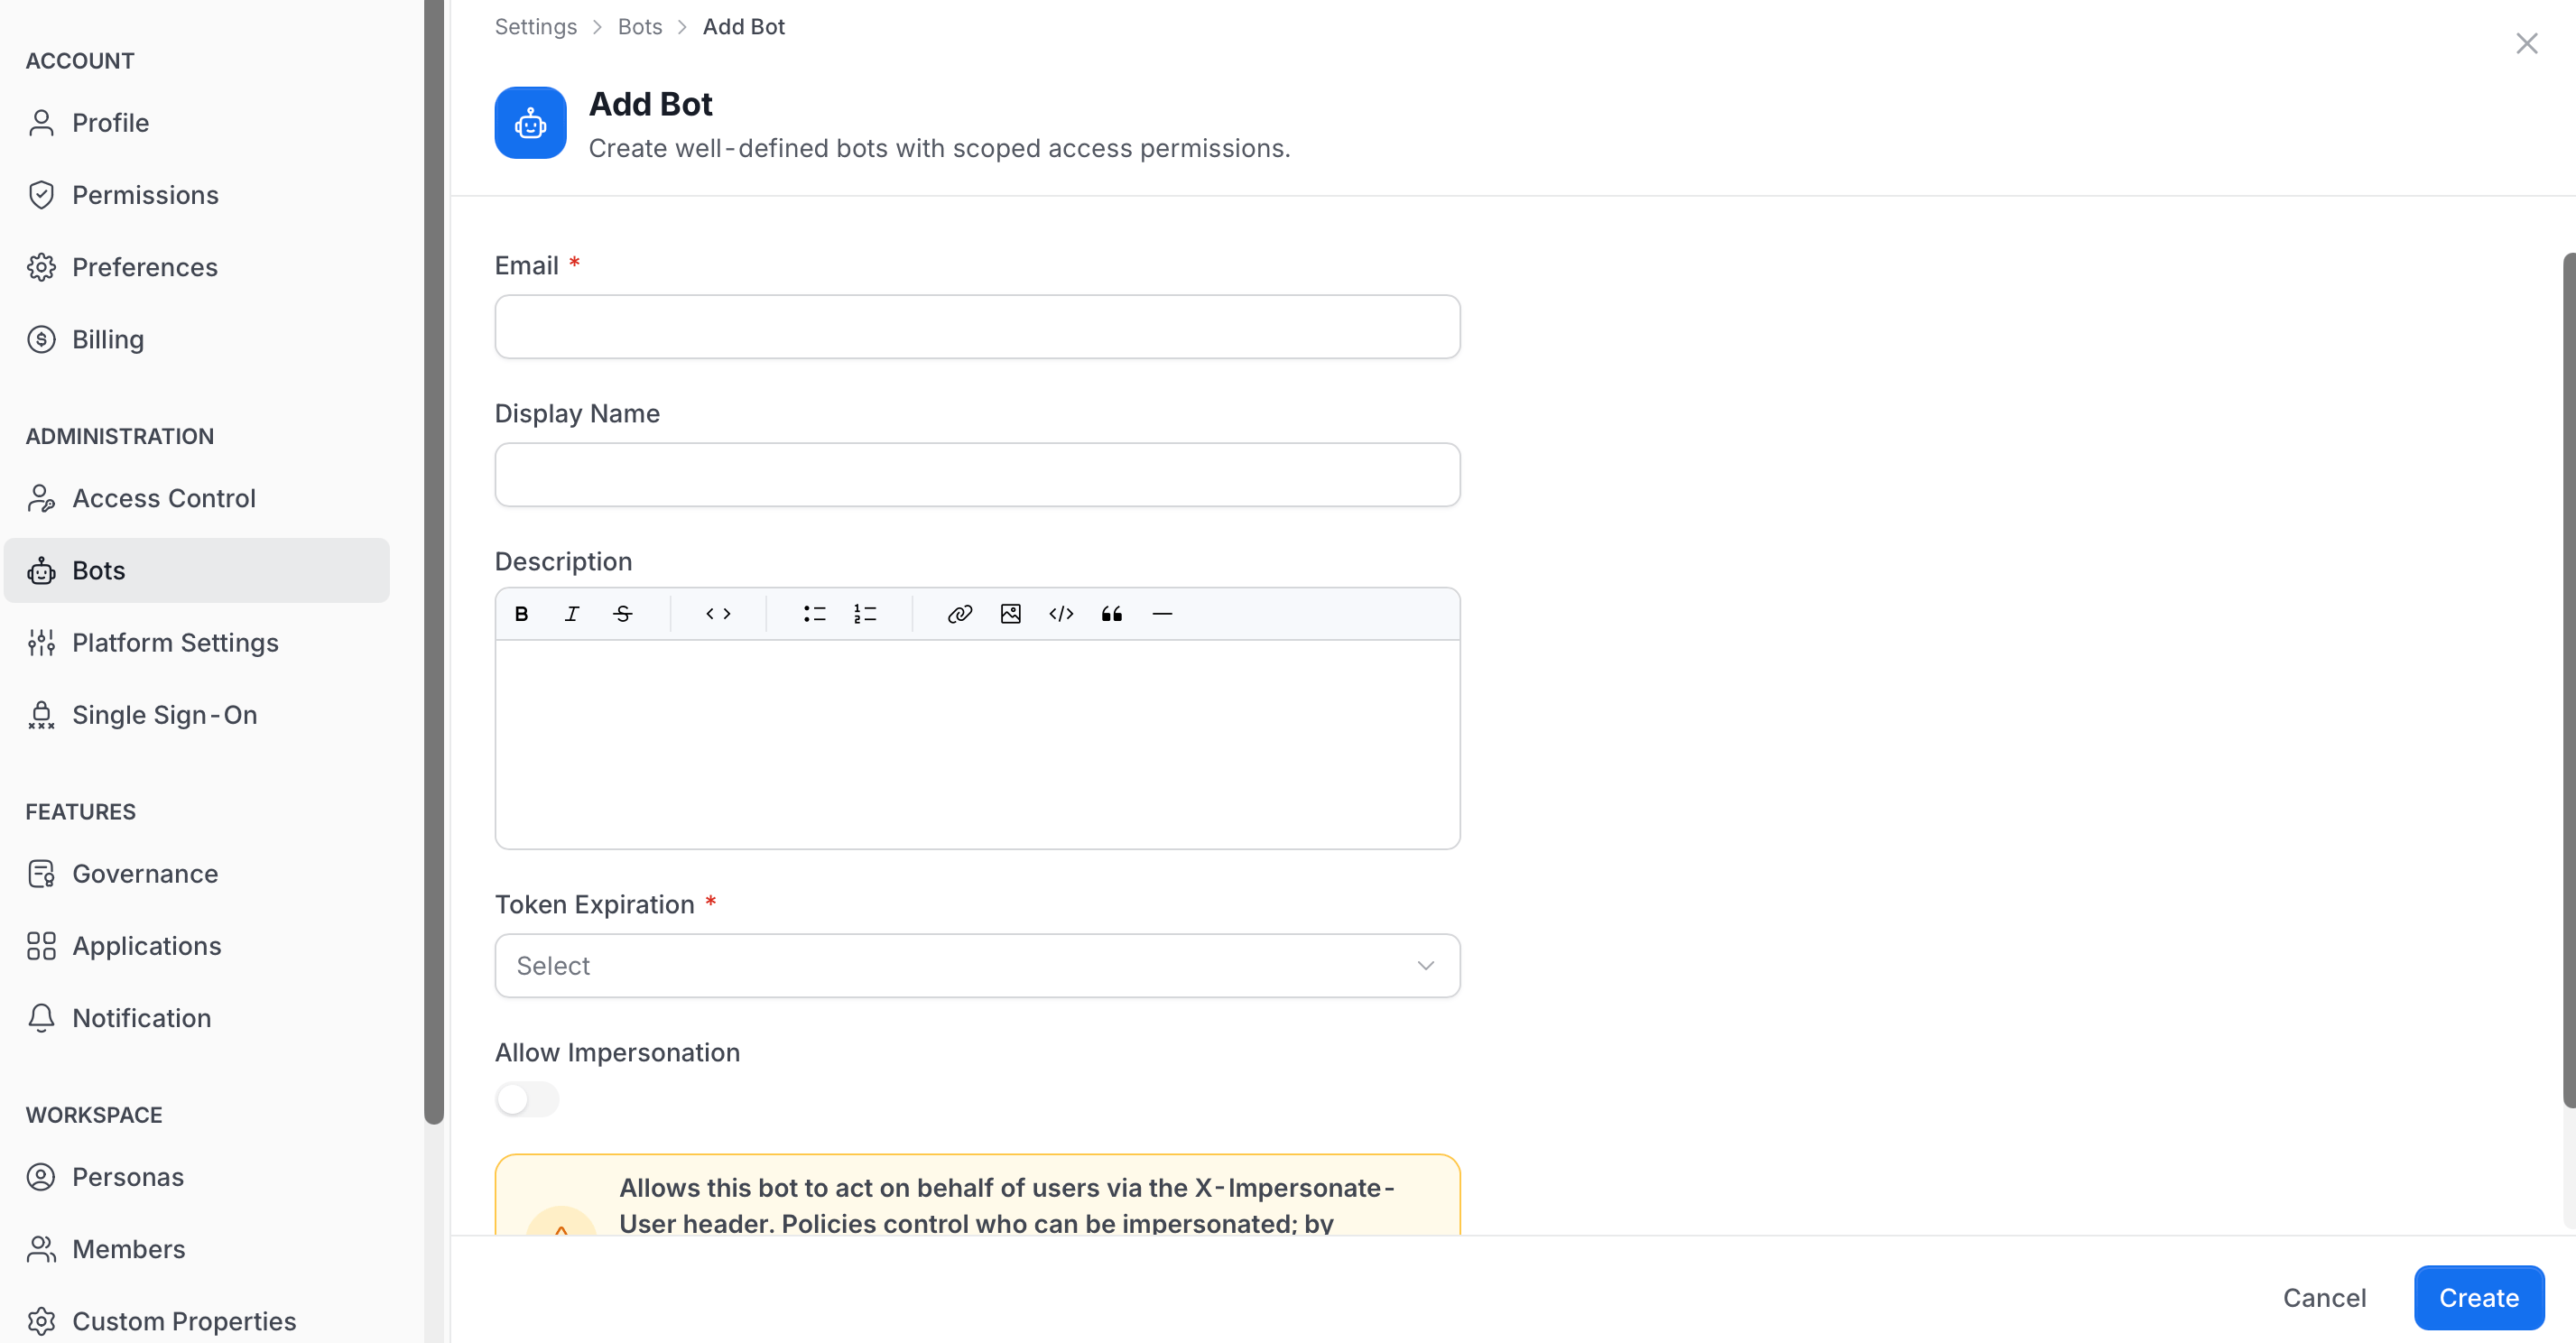Close the Add Bot panel
The width and height of the screenshot is (2576, 1343).
tap(2526, 44)
